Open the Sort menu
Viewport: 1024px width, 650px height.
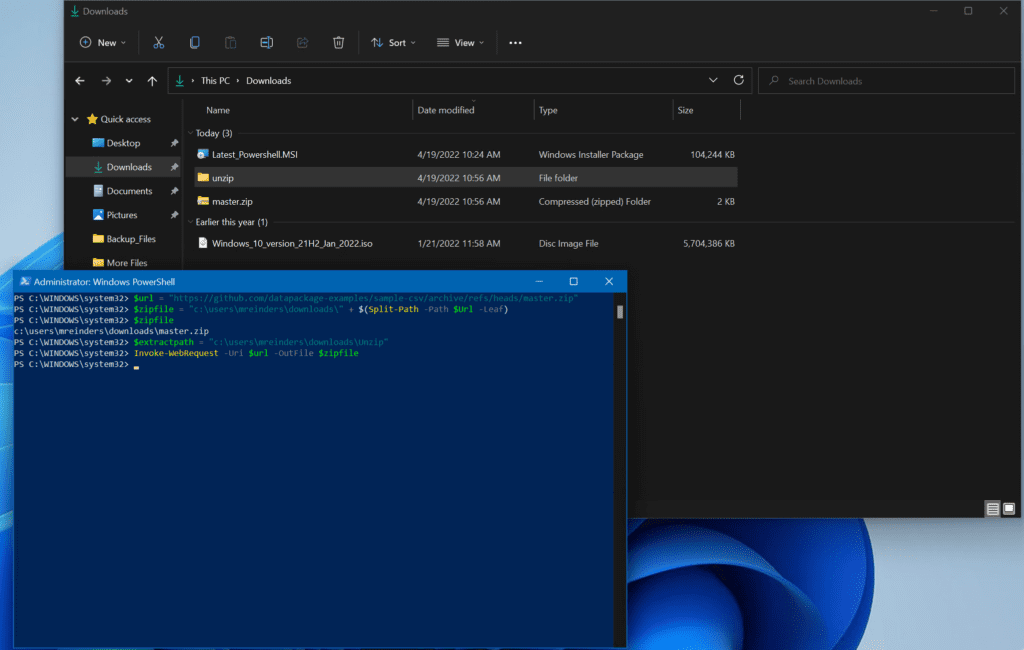tap(395, 43)
